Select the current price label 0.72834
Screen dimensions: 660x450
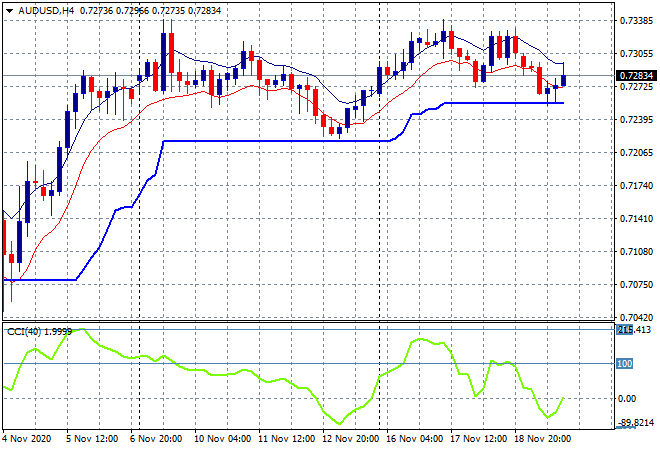pyautogui.click(x=636, y=76)
